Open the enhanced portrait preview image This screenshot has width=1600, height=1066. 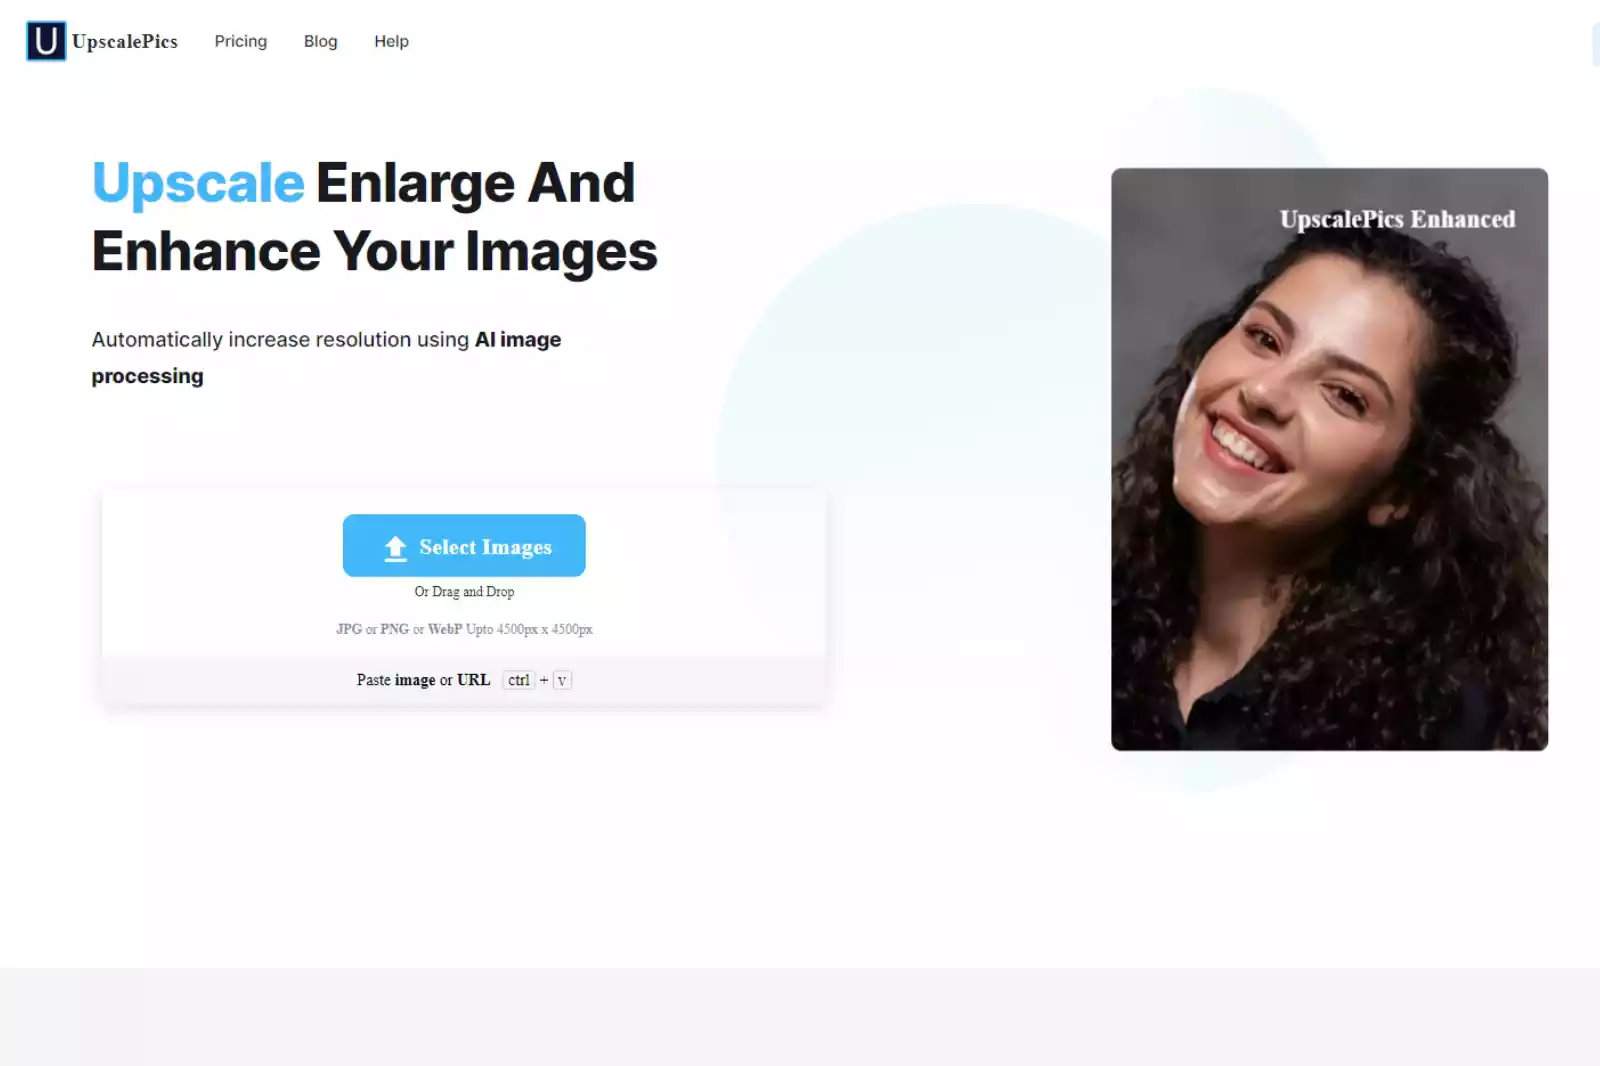pos(1329,459)
